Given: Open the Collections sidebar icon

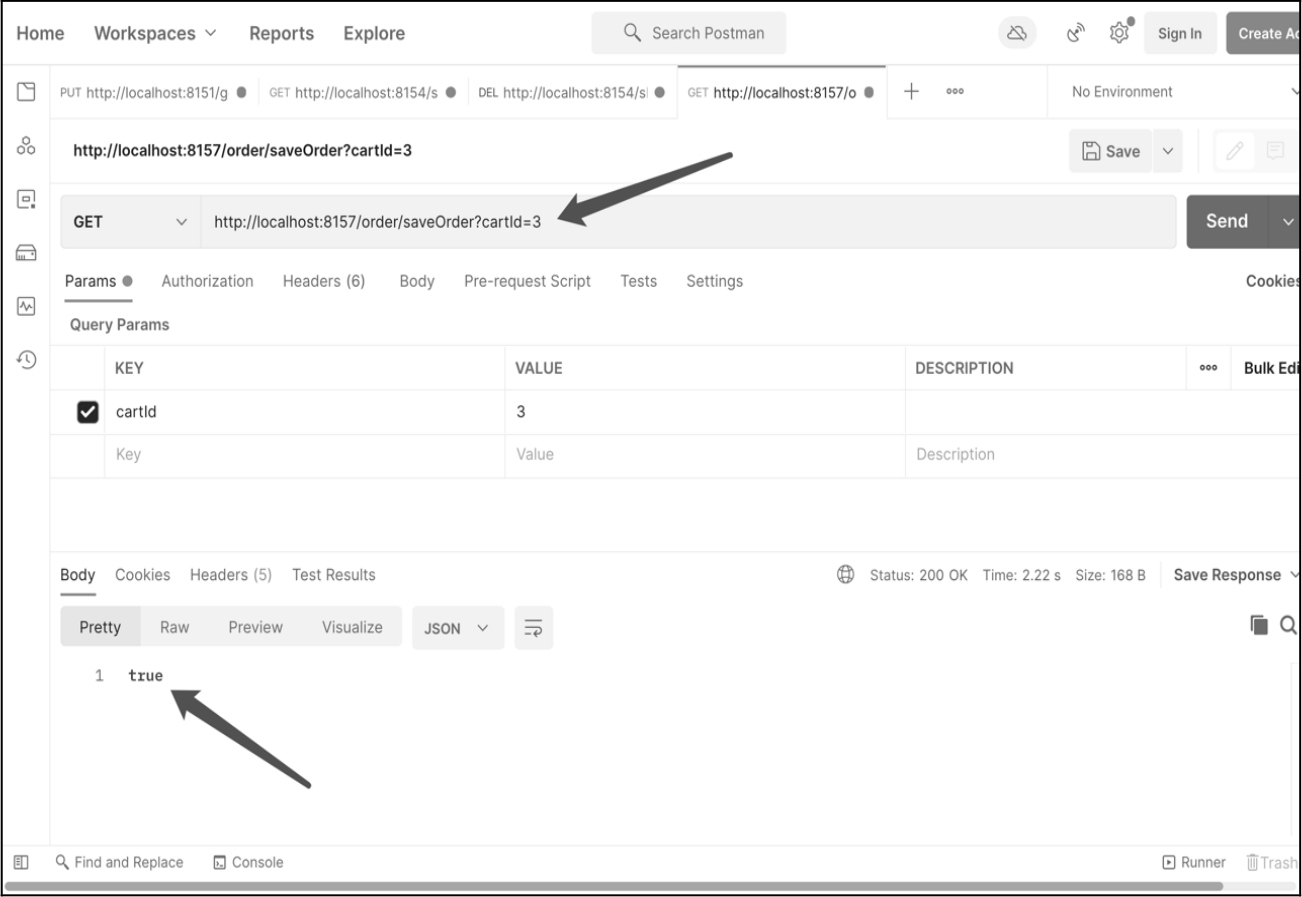Looking at the screenshot, I should pyautogui.click(x=24, y=91).
